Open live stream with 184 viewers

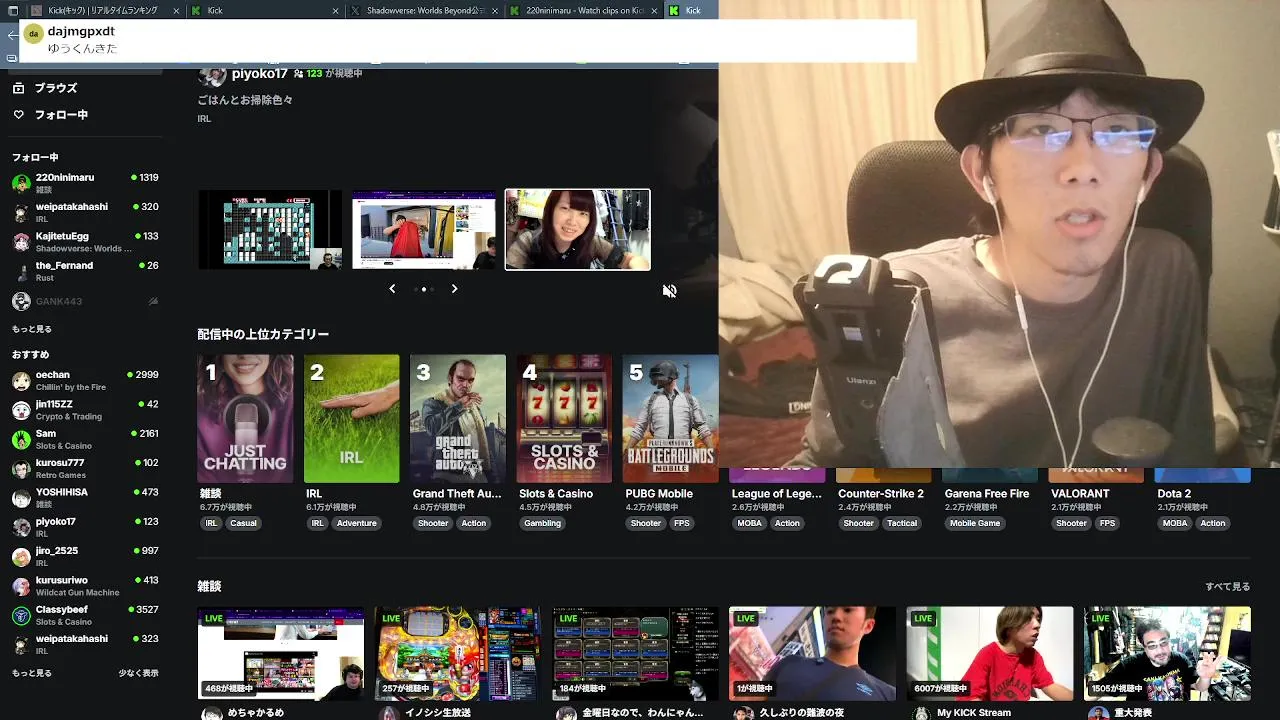(635, 653)
